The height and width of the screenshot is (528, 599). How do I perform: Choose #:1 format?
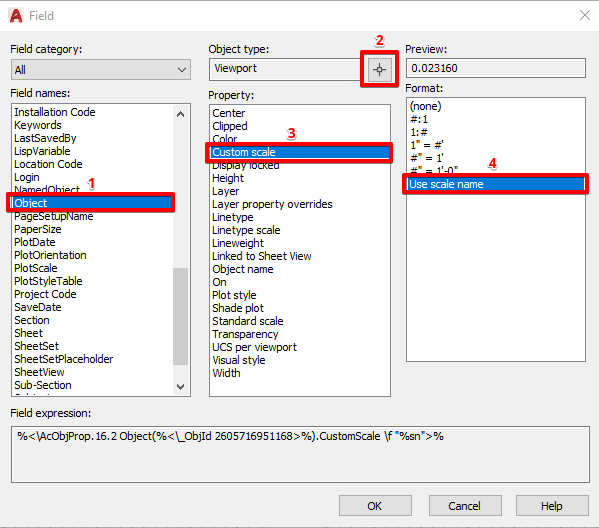pyautogui.click(x=419, y=119)
